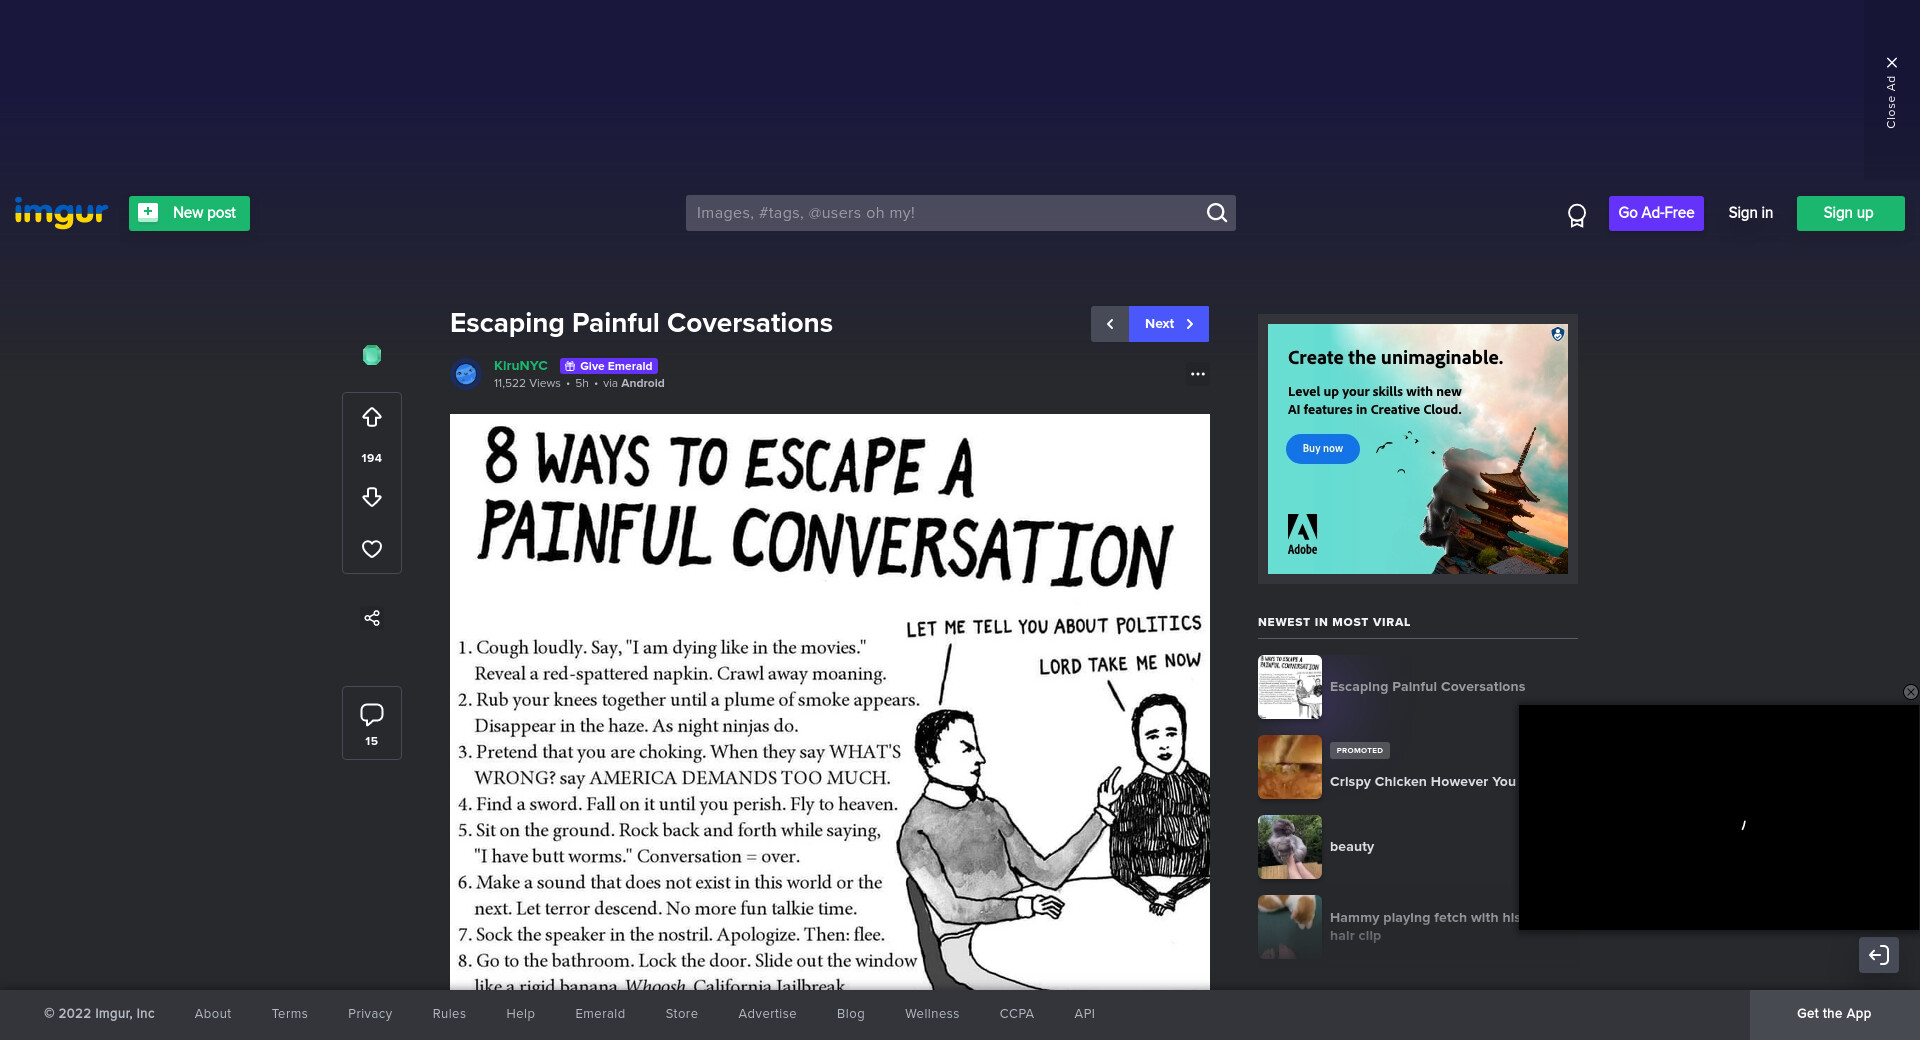This screenshot has height=1040, width=1920.
Task: Click the New post button
Action: 189,213
